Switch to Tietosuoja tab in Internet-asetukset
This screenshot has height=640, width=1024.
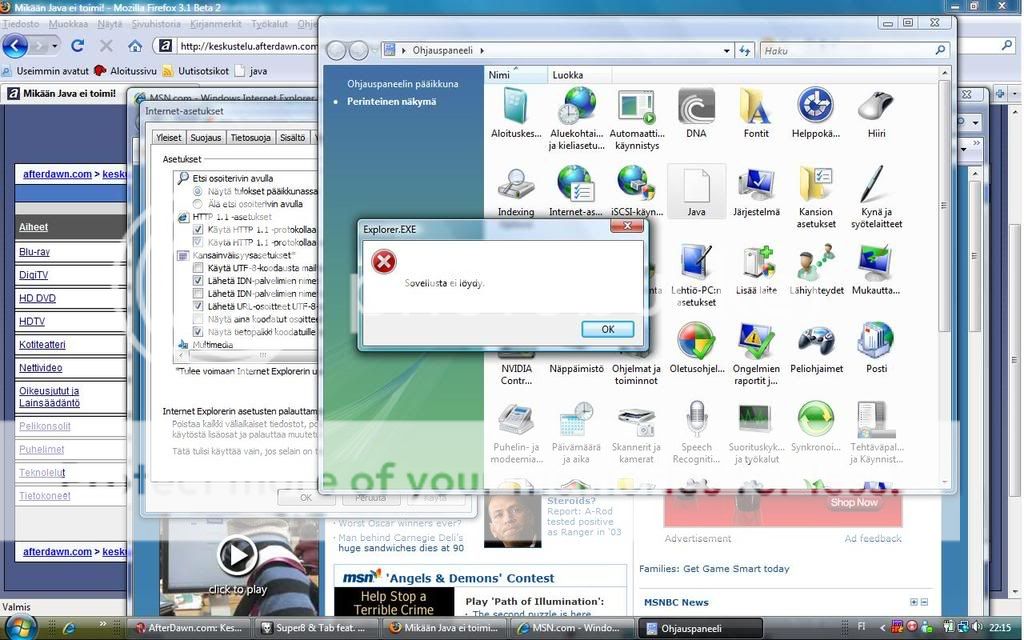point(251,138)
